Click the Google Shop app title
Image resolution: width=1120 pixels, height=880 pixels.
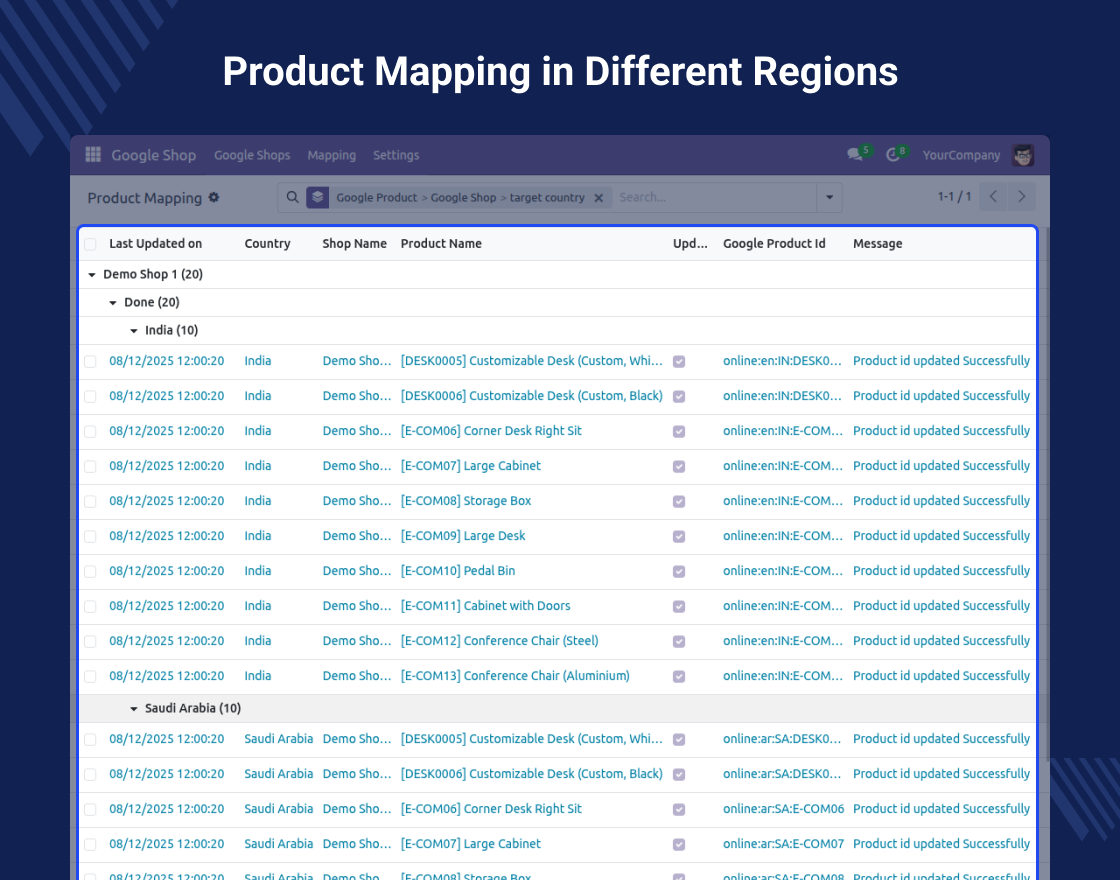click(x=154, y=155)
